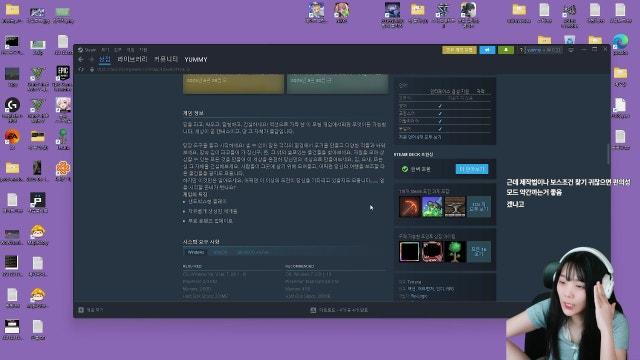Screen dimensions: 640x360
Task: Click the add game plus icon
Action: [81, 310]
